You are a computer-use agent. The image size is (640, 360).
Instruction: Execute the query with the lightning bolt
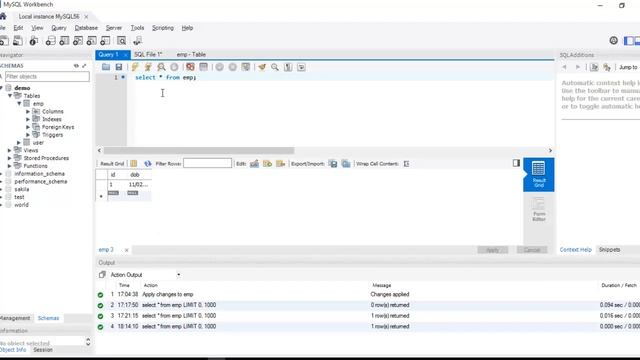(135, 67)
